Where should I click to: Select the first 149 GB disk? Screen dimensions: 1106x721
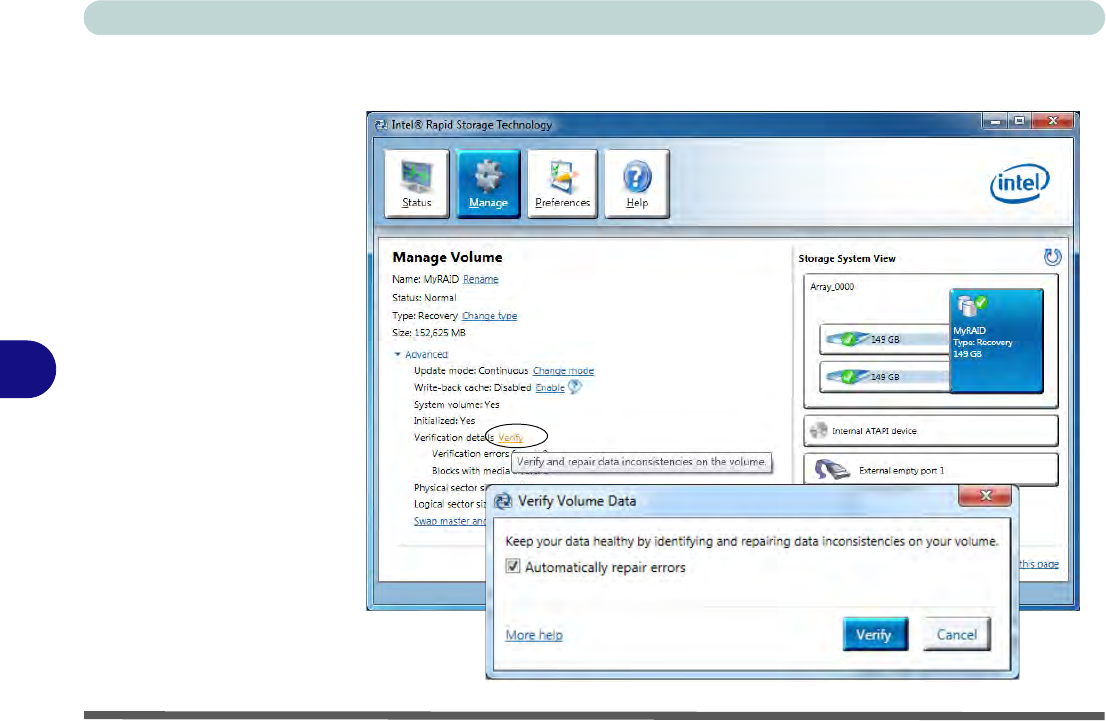pos(885,339)
